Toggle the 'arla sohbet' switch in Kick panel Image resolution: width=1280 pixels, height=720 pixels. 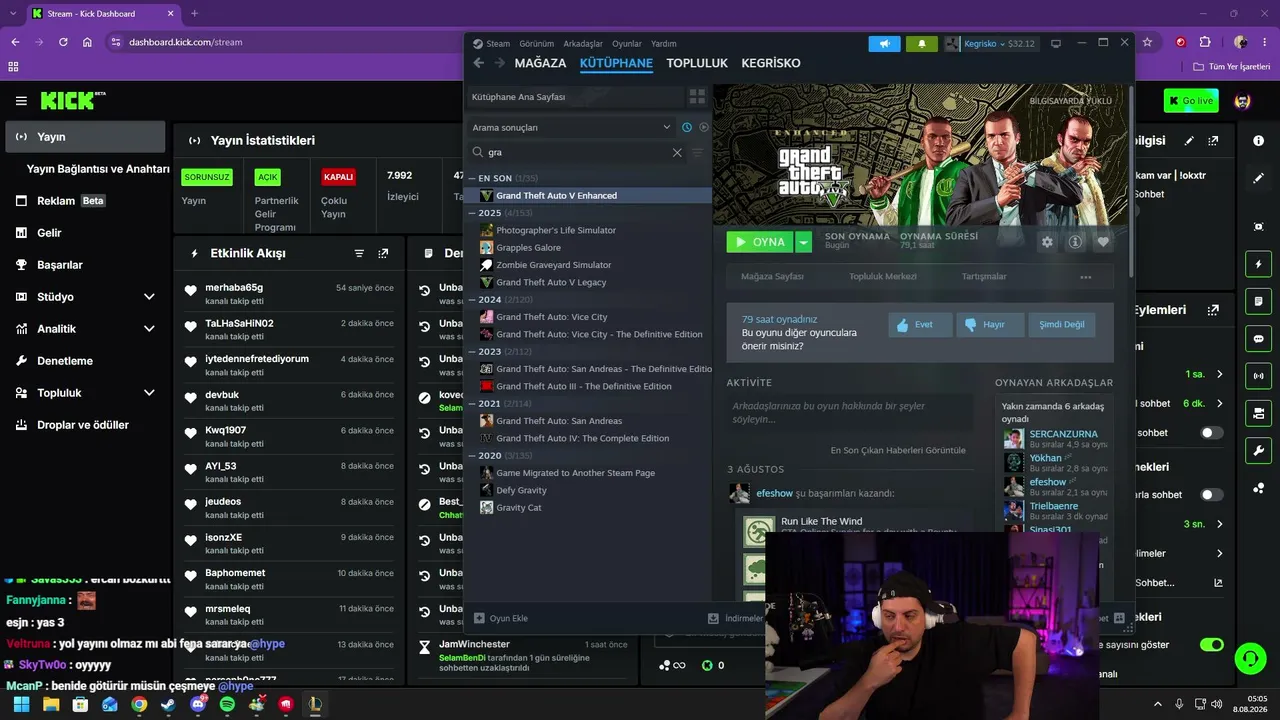click(1212, 495)
